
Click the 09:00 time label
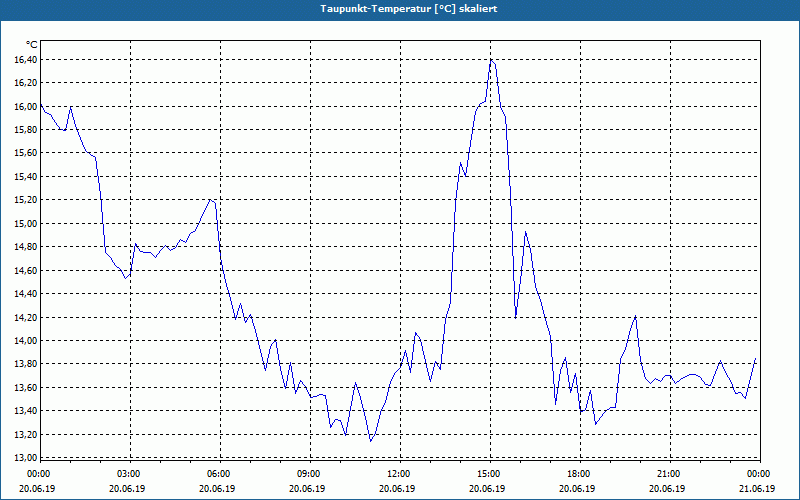tap(310, 474)
